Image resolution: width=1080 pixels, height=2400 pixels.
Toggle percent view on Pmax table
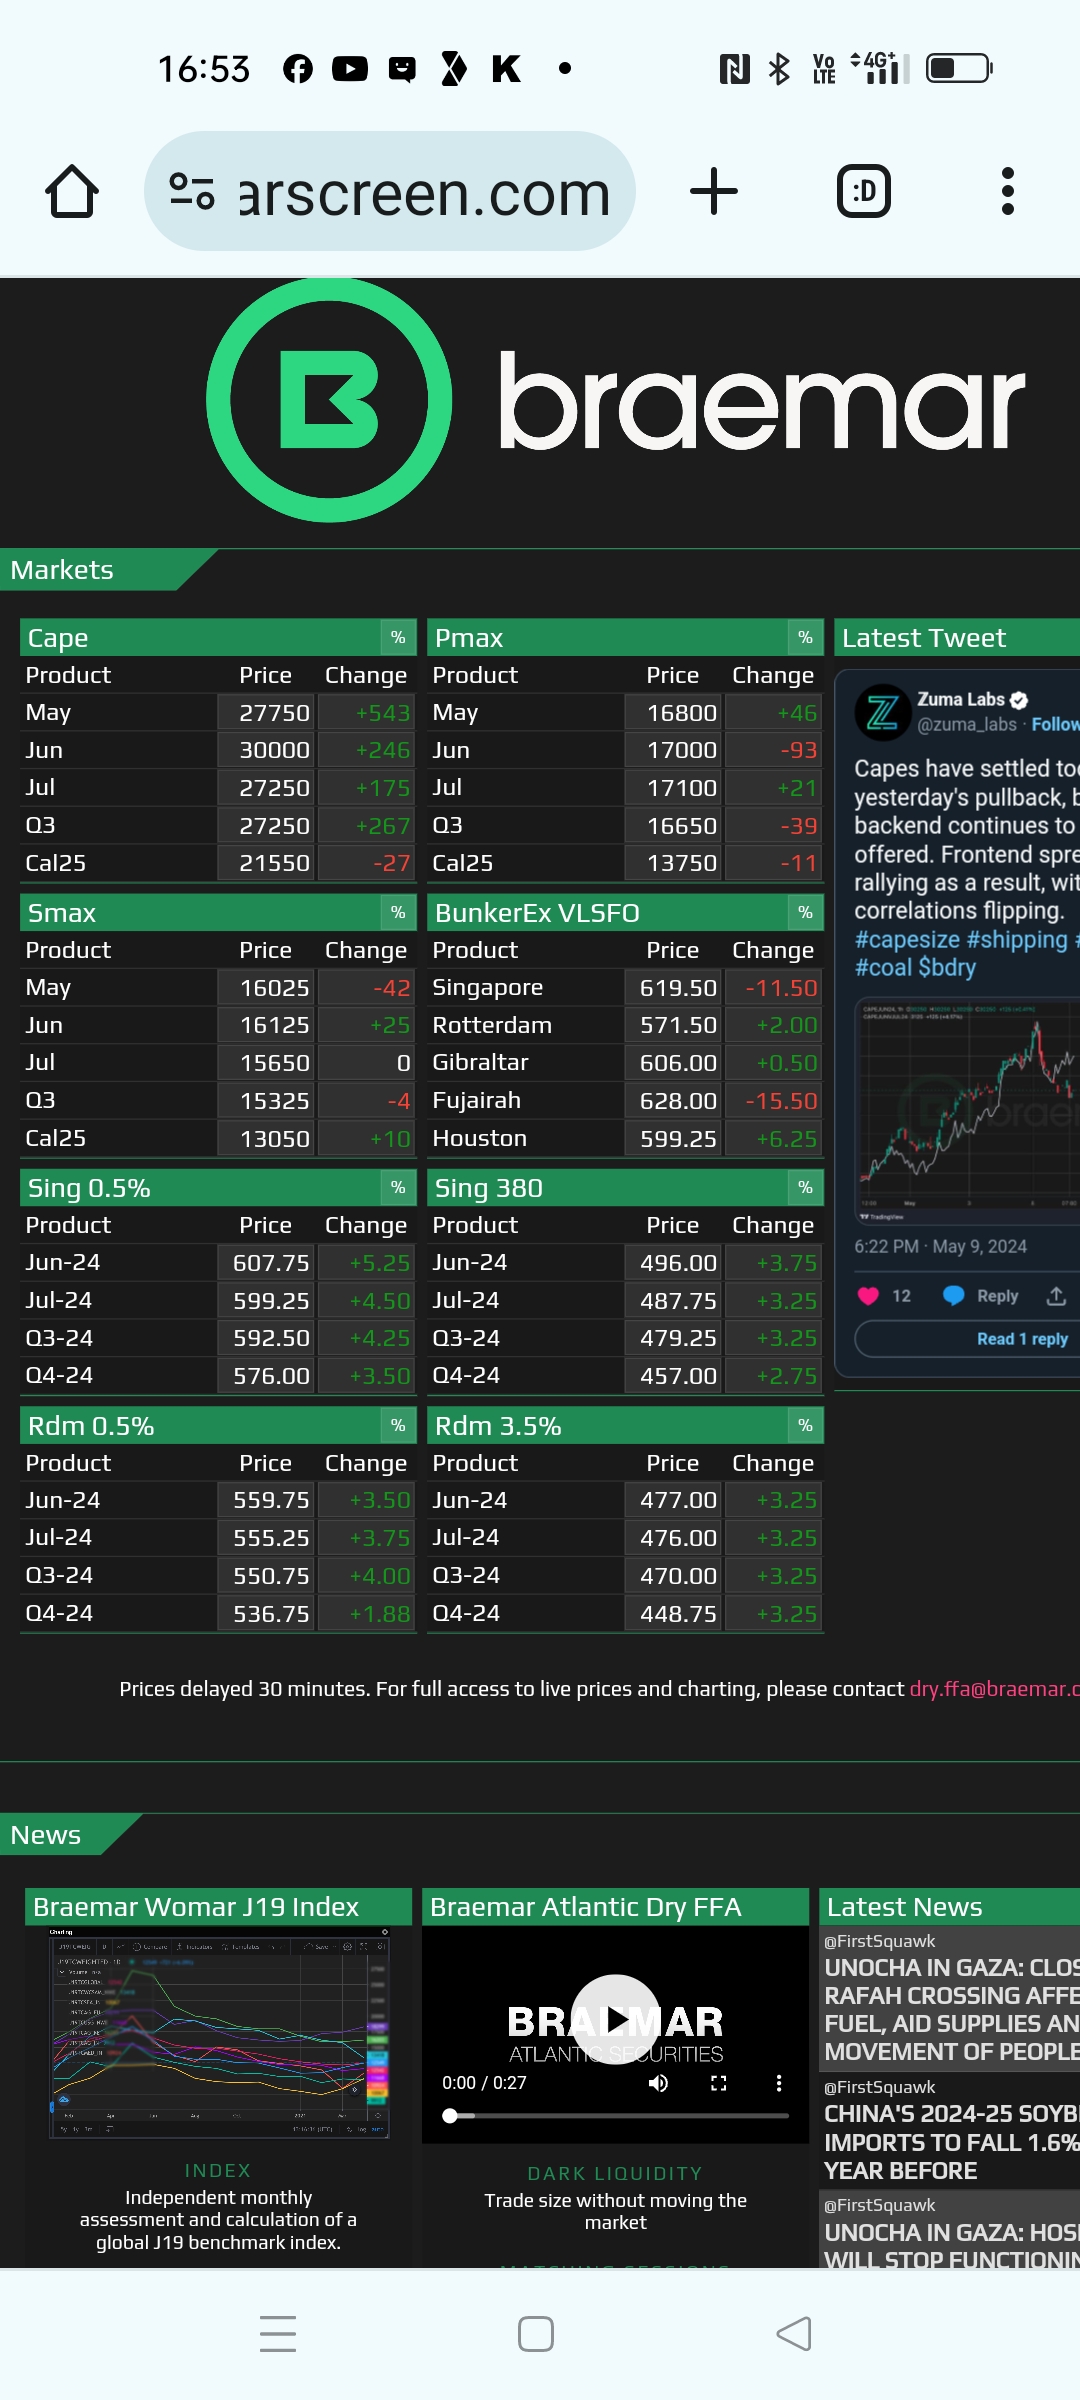[805, 638]
